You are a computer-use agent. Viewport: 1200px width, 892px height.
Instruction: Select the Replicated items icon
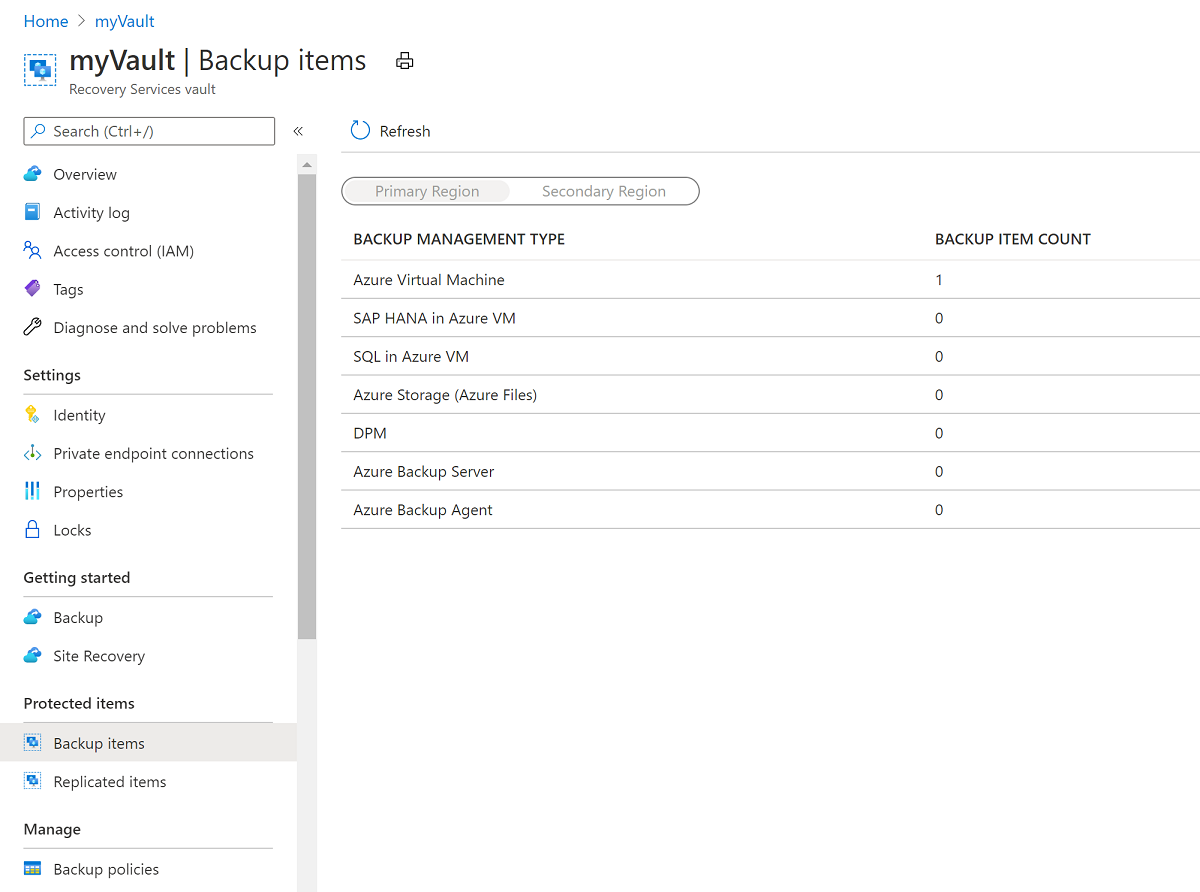tap(33, 781)
